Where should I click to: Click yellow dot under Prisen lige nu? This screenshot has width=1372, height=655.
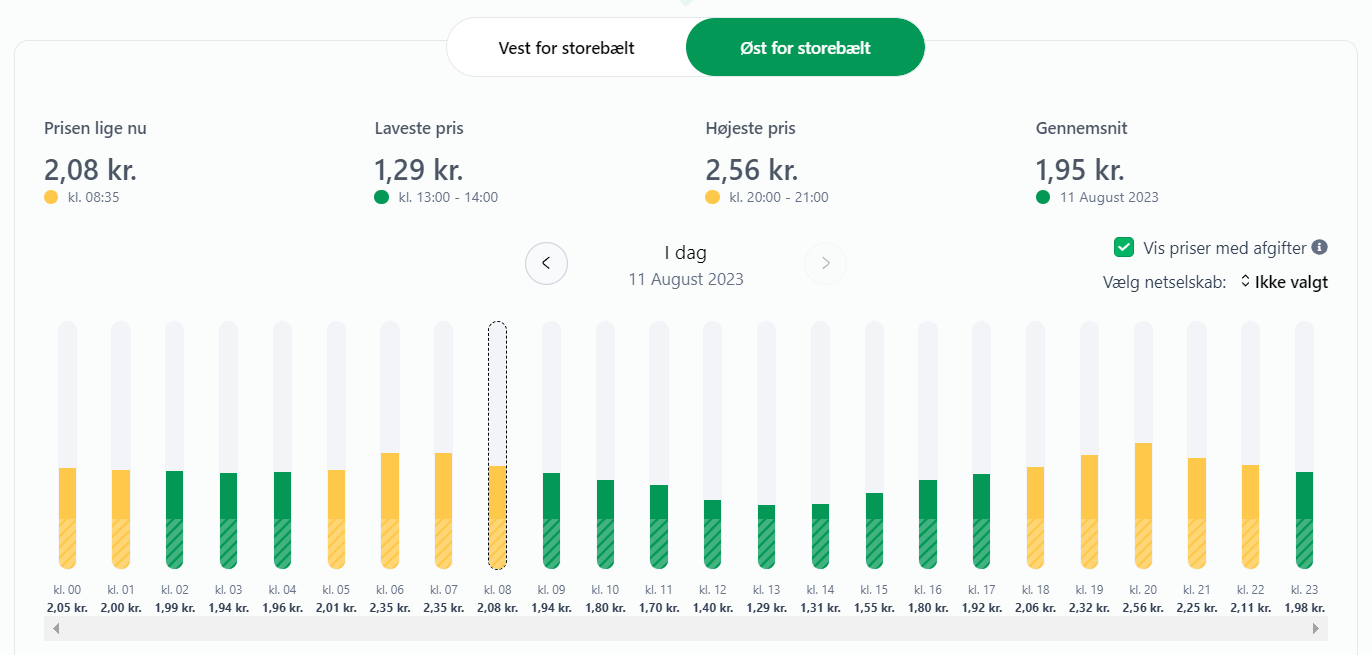51,198
